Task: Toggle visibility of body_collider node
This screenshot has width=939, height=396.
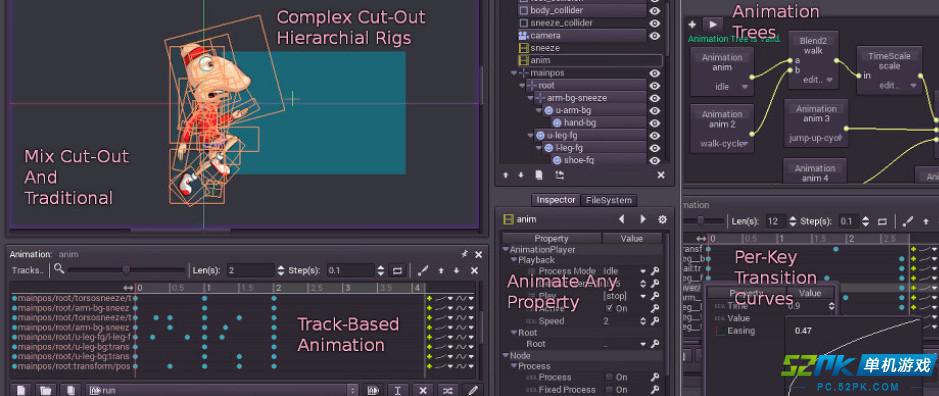Action: click(655, 10)
